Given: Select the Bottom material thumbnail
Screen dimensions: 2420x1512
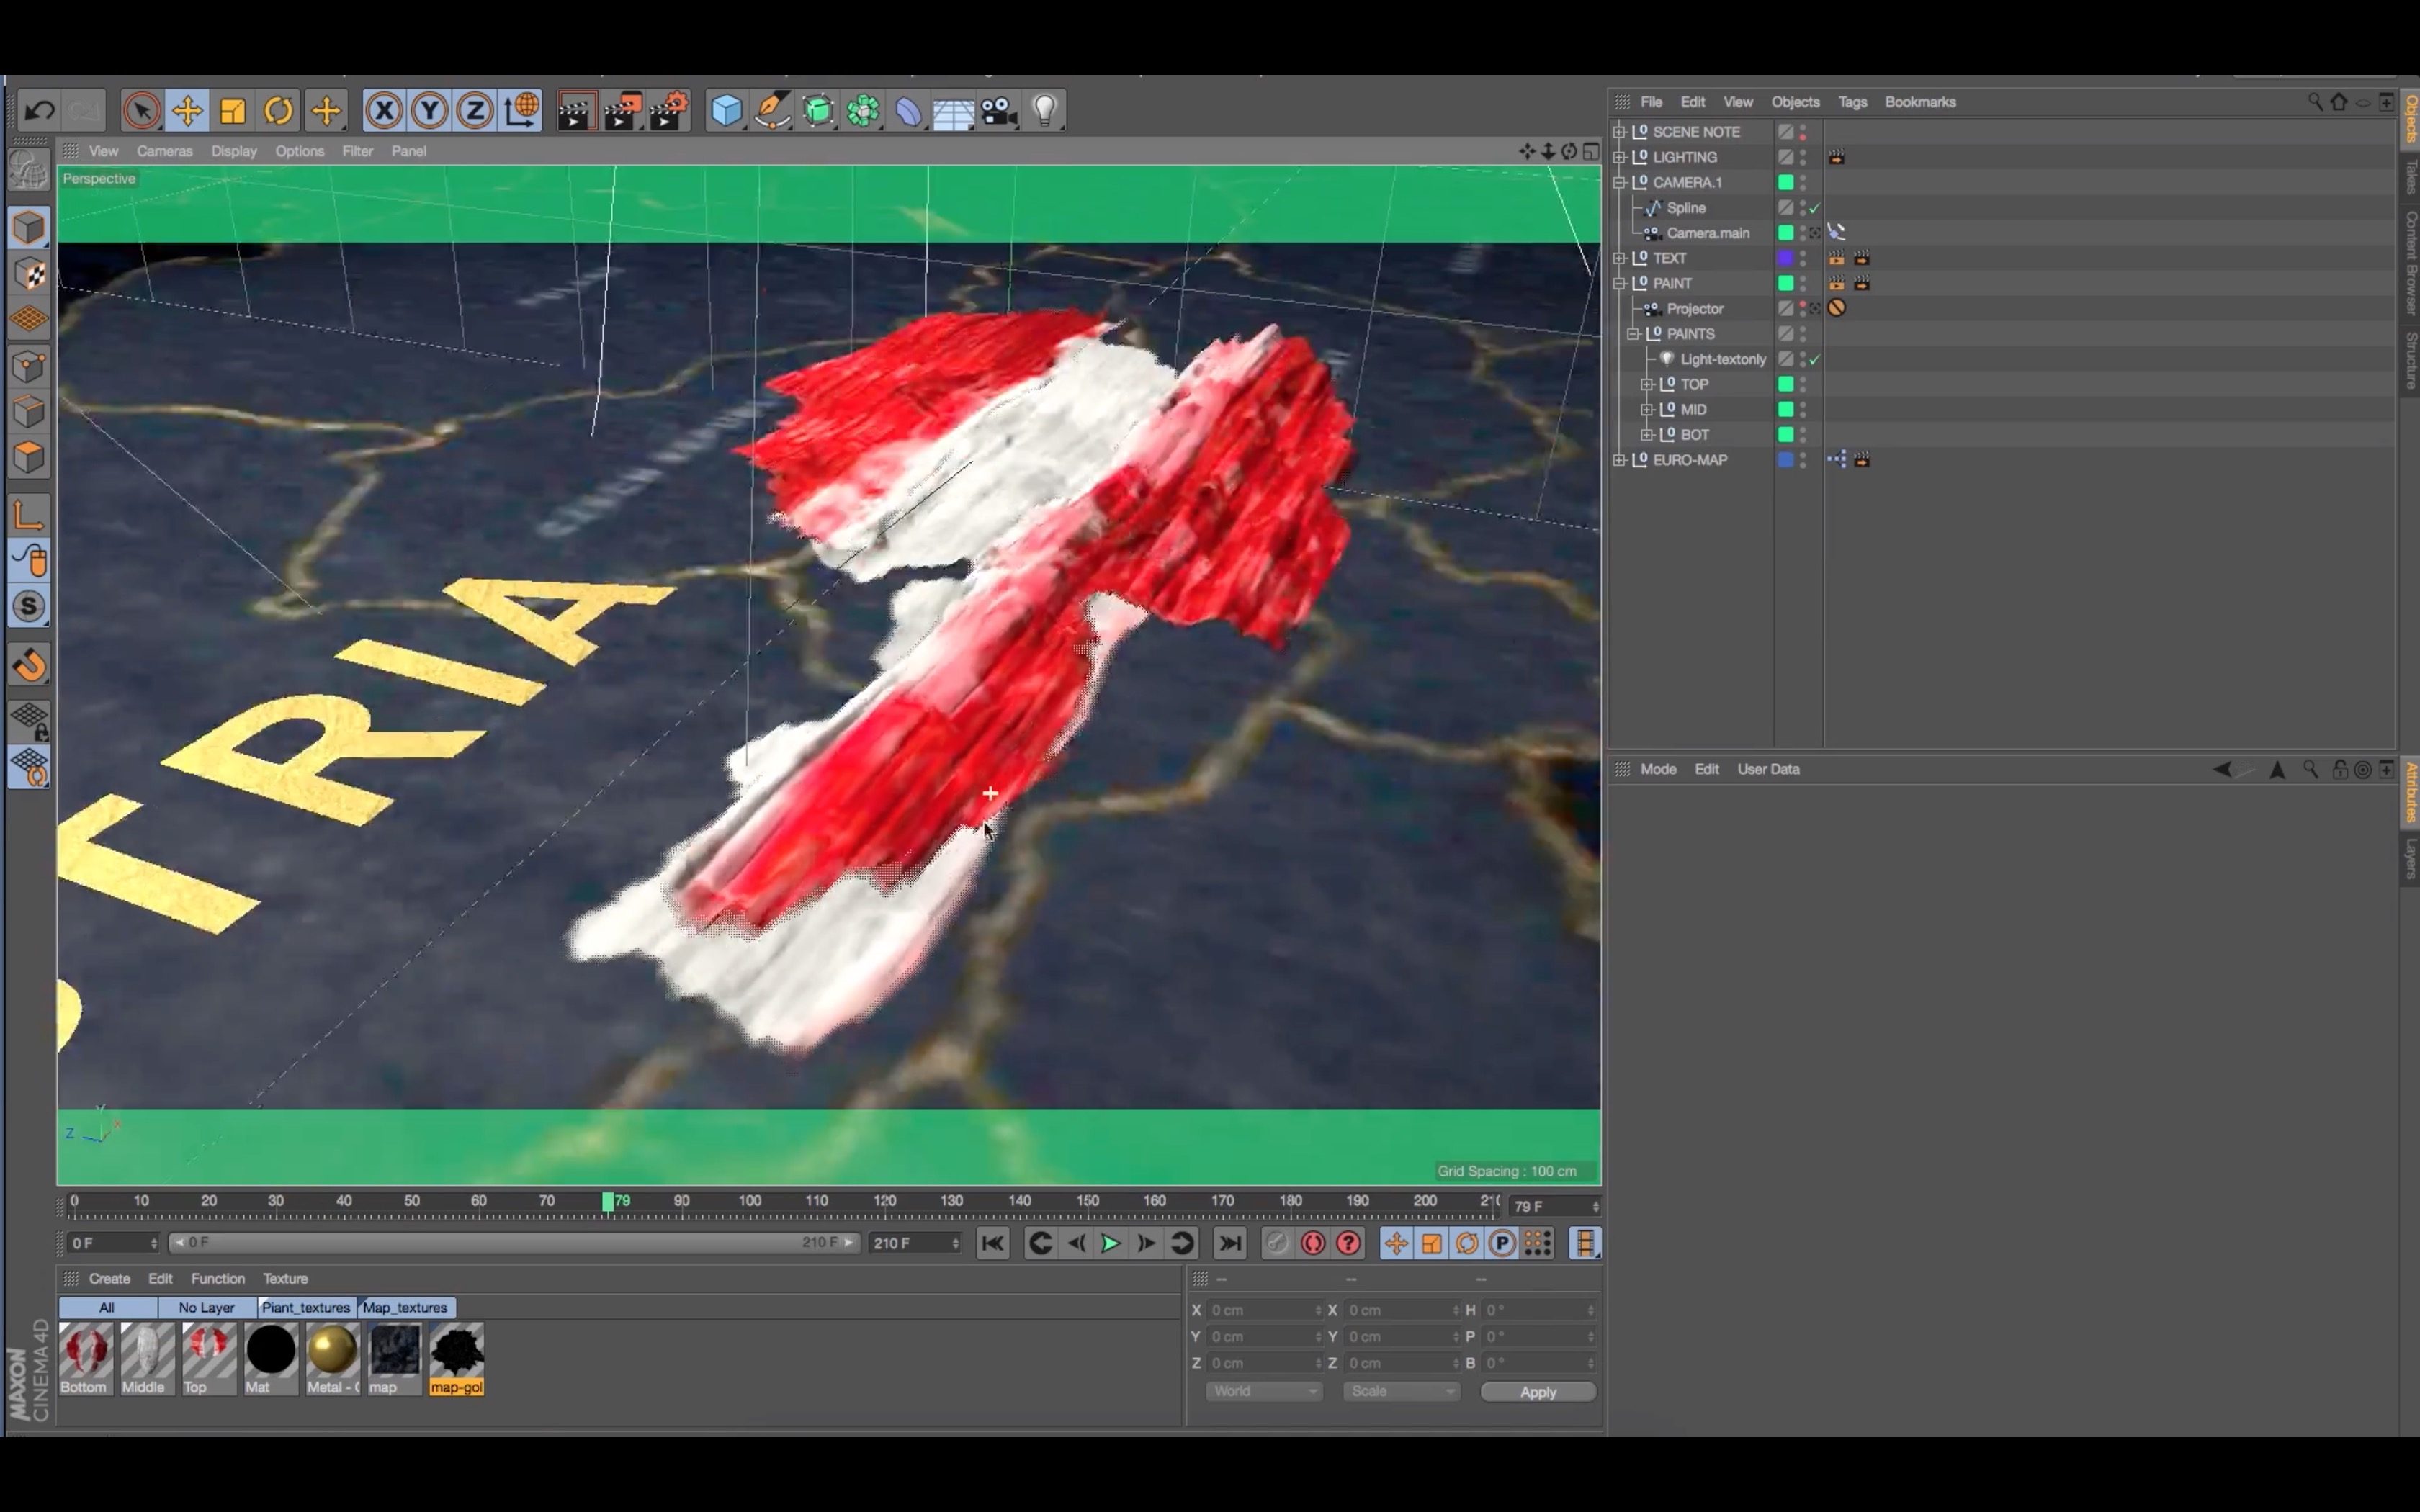Looking at the screenshot, I should (x=85, y=1358).
